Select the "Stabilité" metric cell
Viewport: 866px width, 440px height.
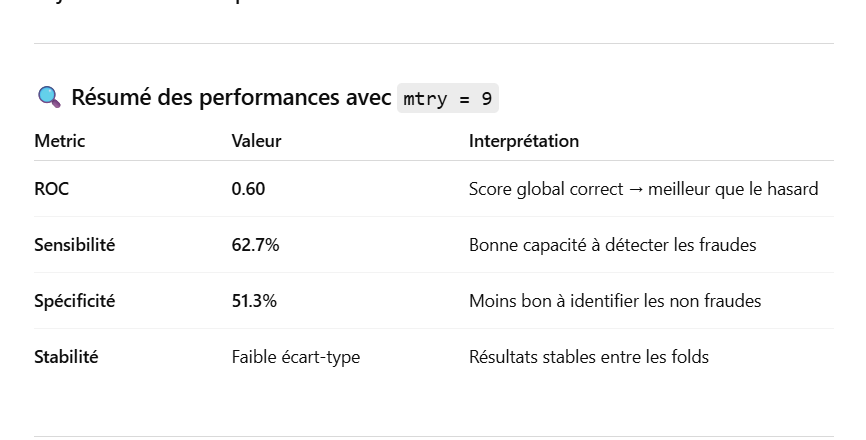click(x=66, y=357)
